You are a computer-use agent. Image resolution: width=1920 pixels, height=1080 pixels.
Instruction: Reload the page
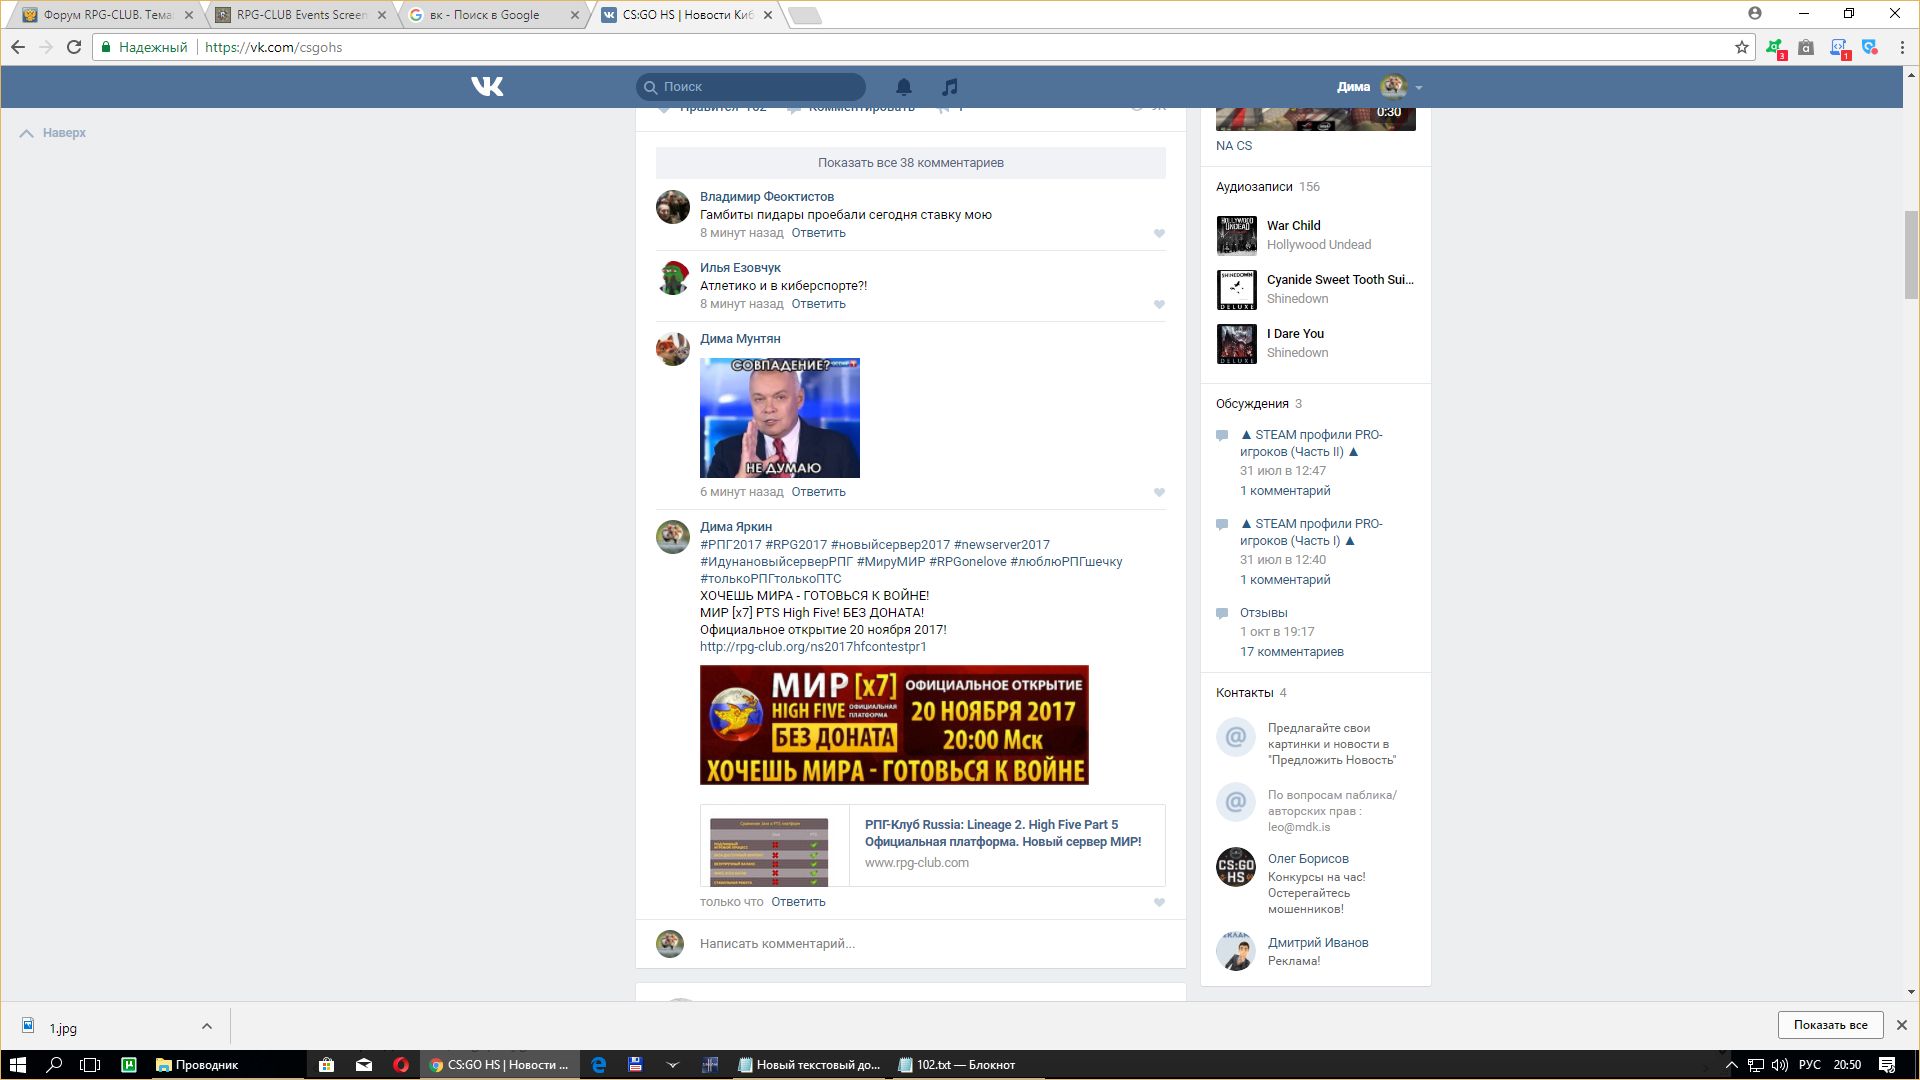[74, 47]
